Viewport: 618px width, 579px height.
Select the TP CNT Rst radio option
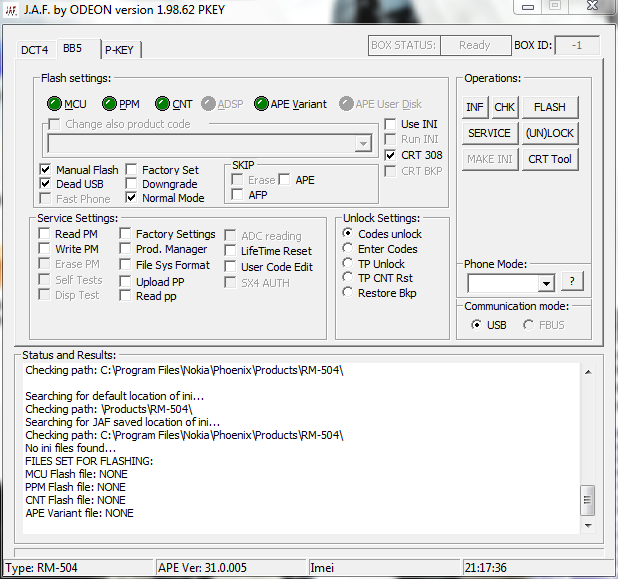348,277
